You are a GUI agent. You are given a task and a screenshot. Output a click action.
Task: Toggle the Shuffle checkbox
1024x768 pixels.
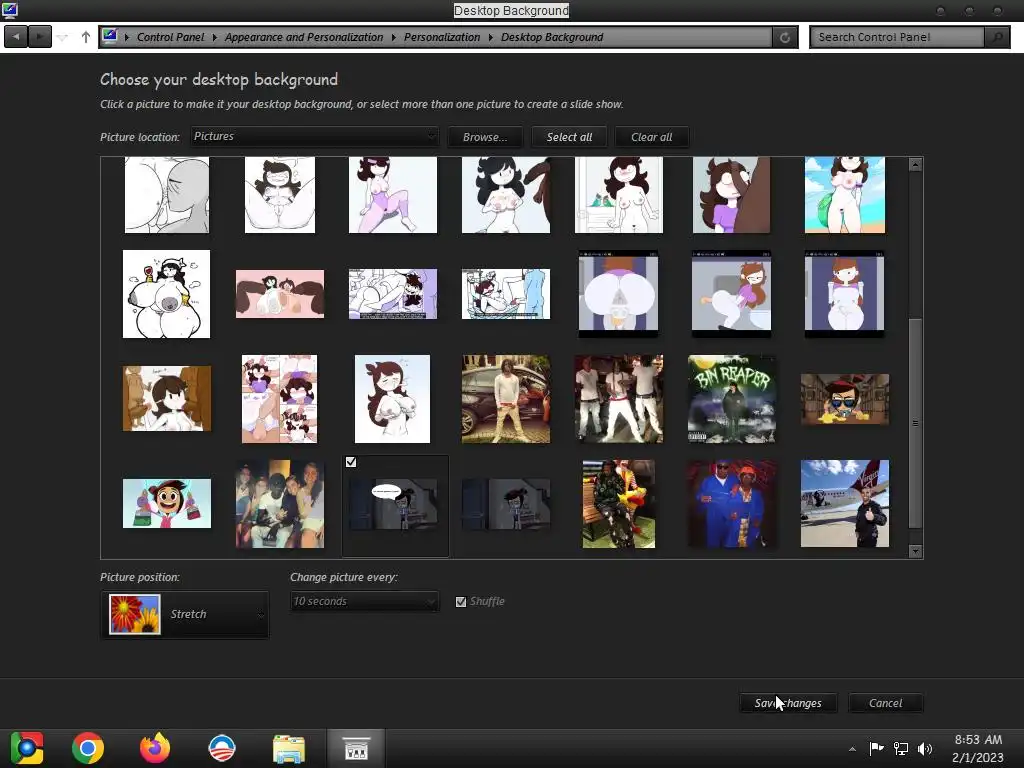(460, 601)
